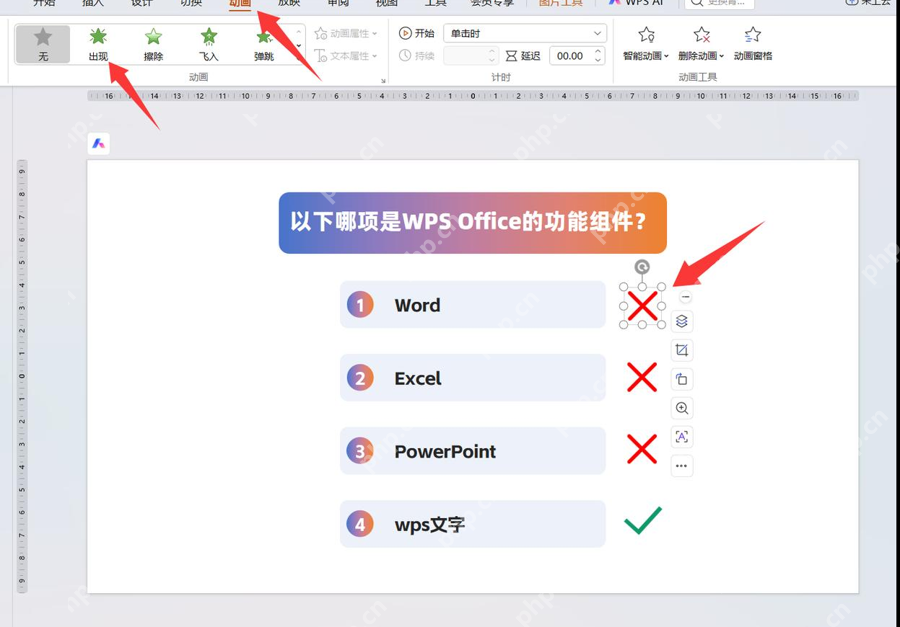900x627 pixels.
Task: Select the PowerPoint option box
Action: tap(472, 451)
